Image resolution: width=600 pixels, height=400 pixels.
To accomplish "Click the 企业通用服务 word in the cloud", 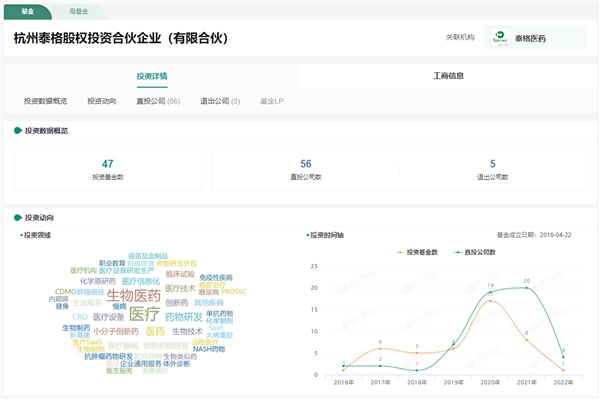I will coord(140,364).
